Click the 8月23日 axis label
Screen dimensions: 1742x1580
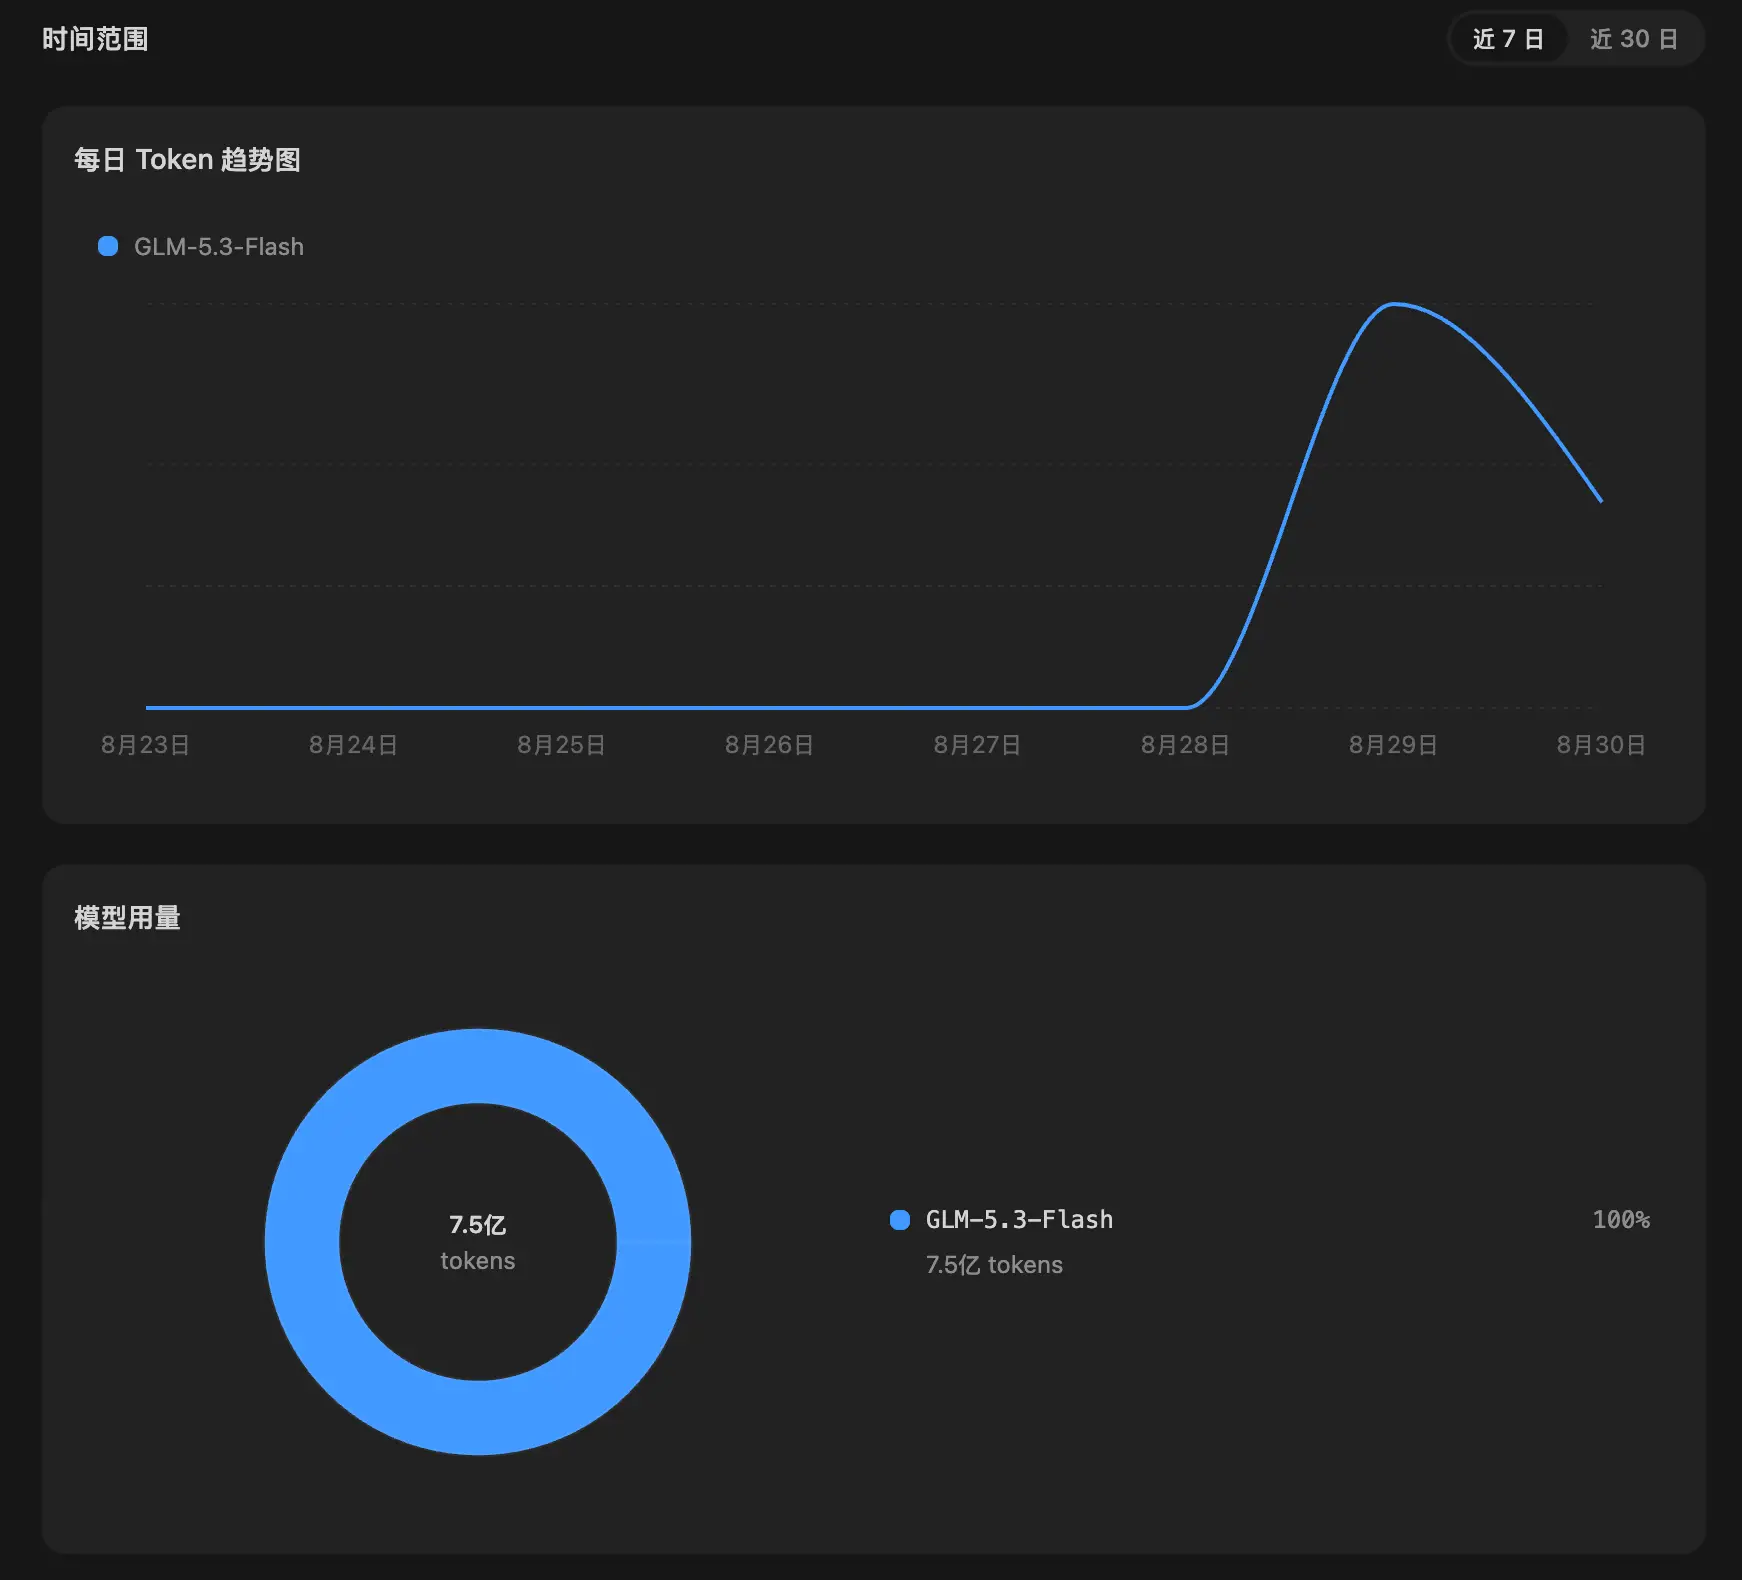[145, 745]
